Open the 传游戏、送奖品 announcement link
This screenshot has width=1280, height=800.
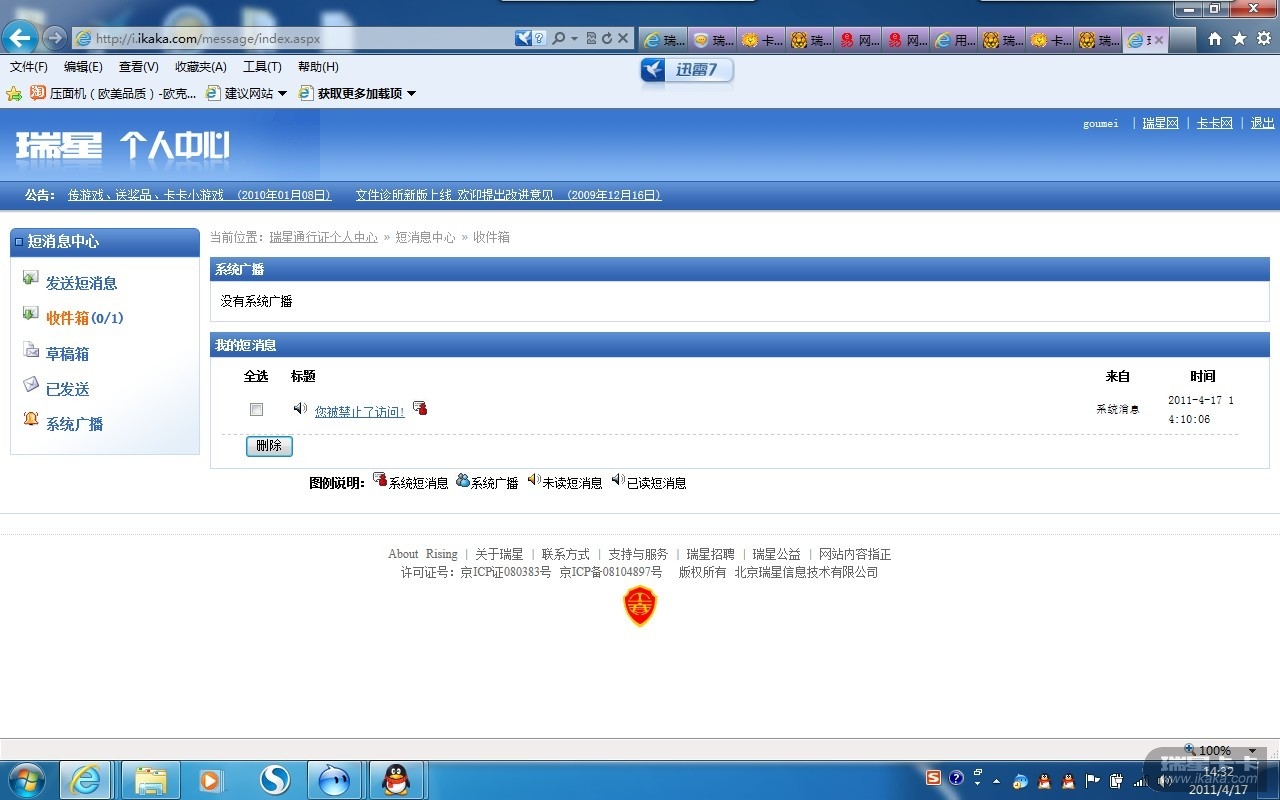pos(200,195)
